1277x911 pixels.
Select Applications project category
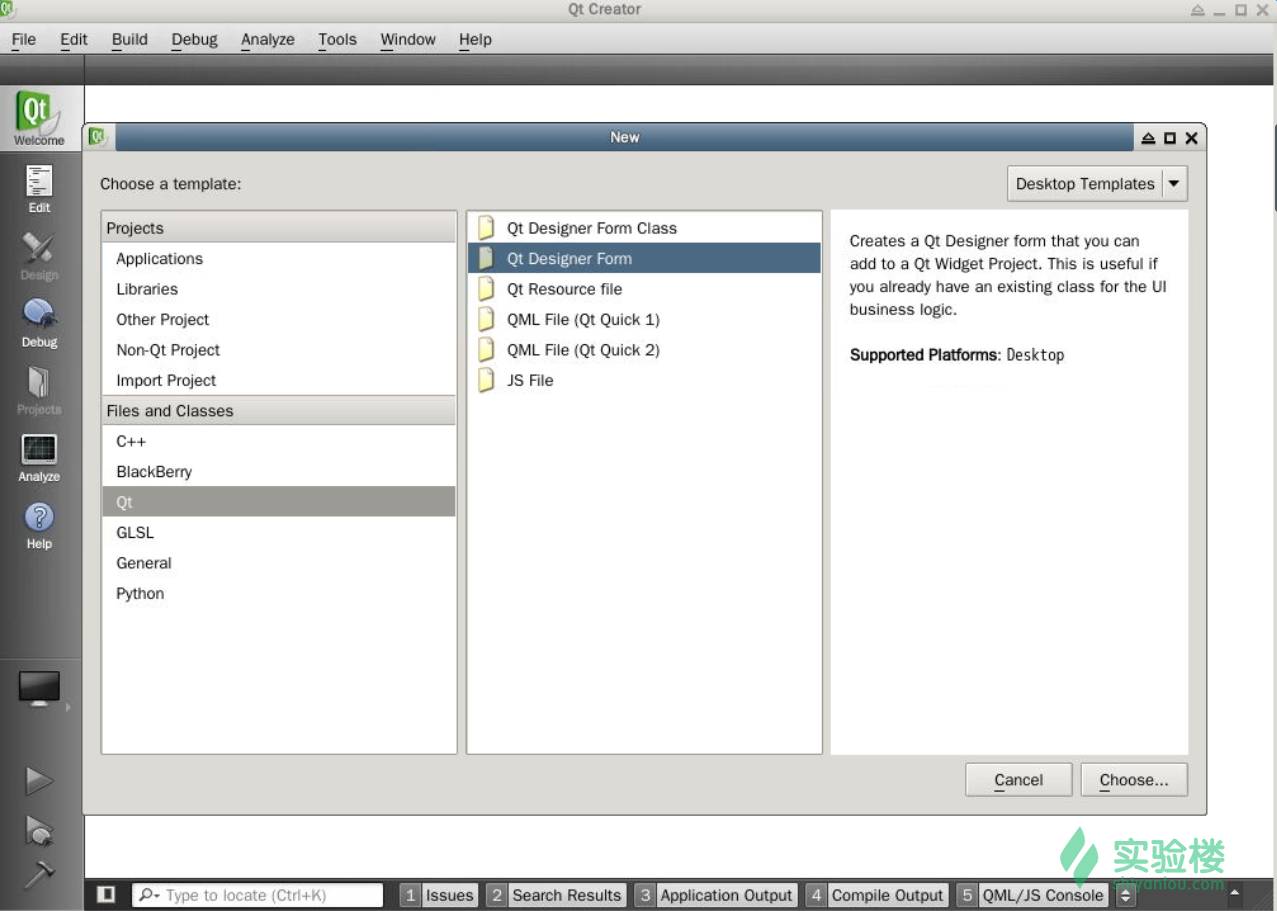coord(279,259)
